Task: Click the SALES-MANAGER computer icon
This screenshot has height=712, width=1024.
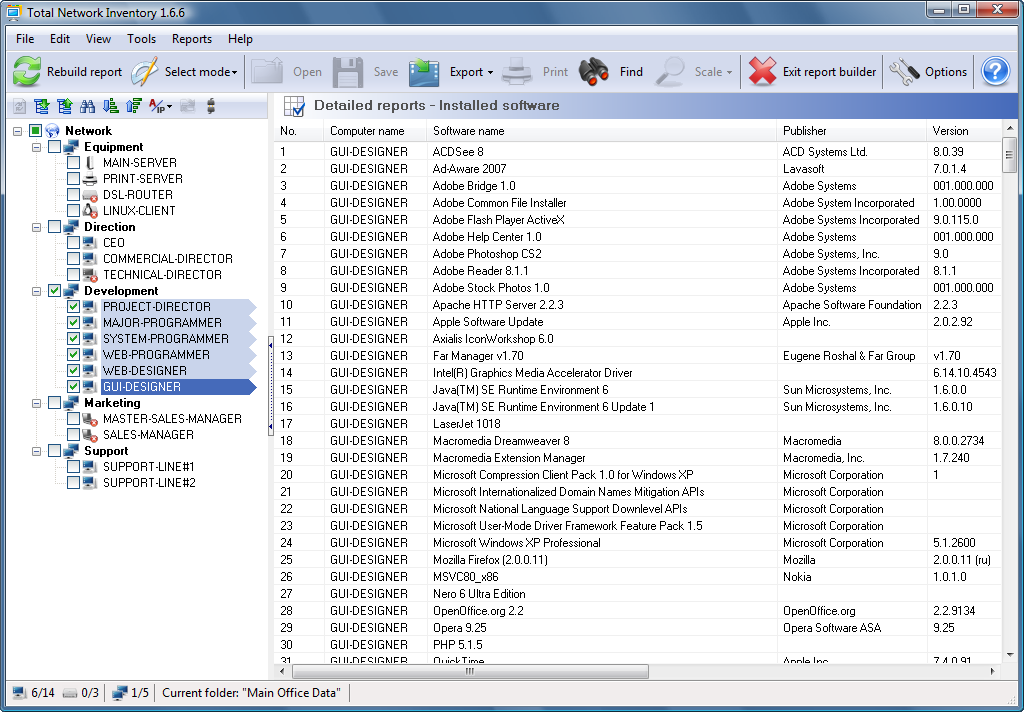Action: 90,435
